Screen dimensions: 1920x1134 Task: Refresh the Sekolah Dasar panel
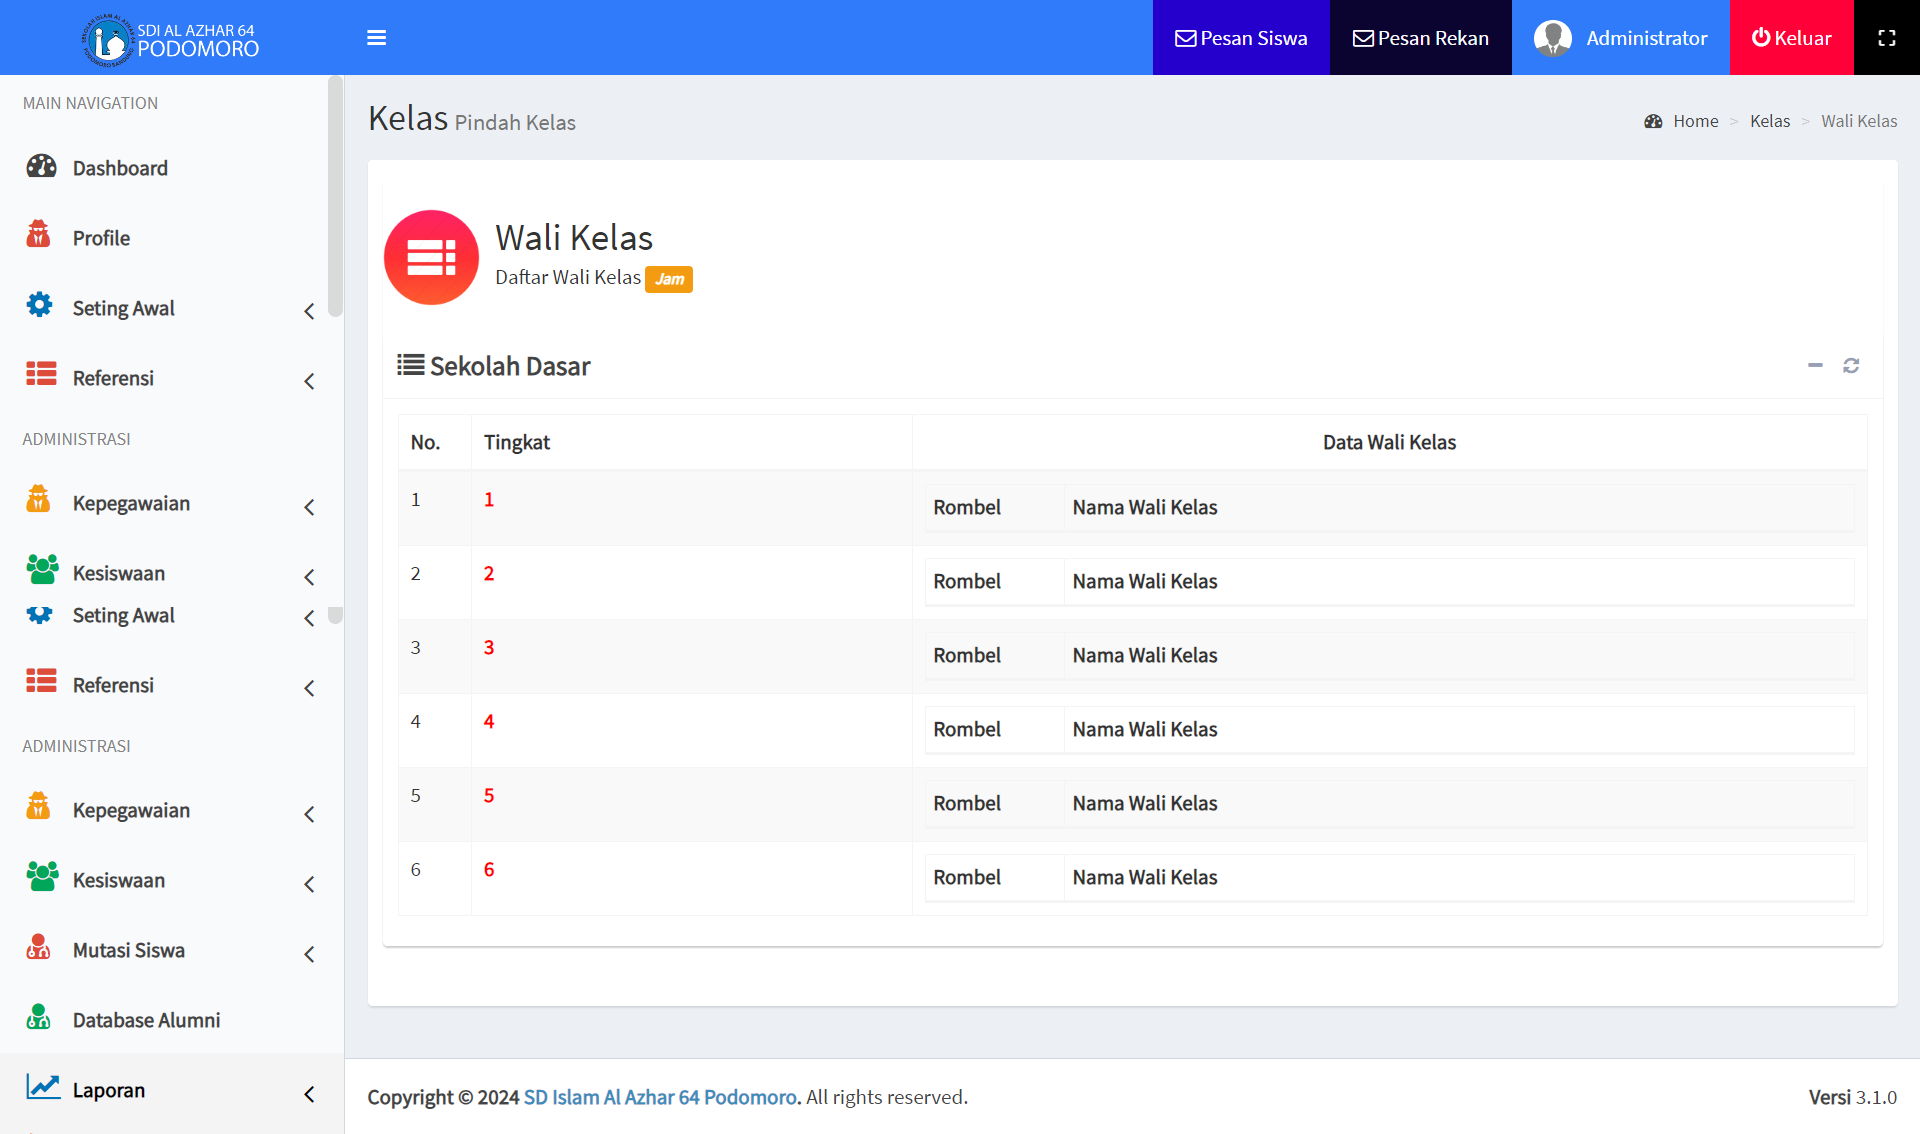point(1851,366)
